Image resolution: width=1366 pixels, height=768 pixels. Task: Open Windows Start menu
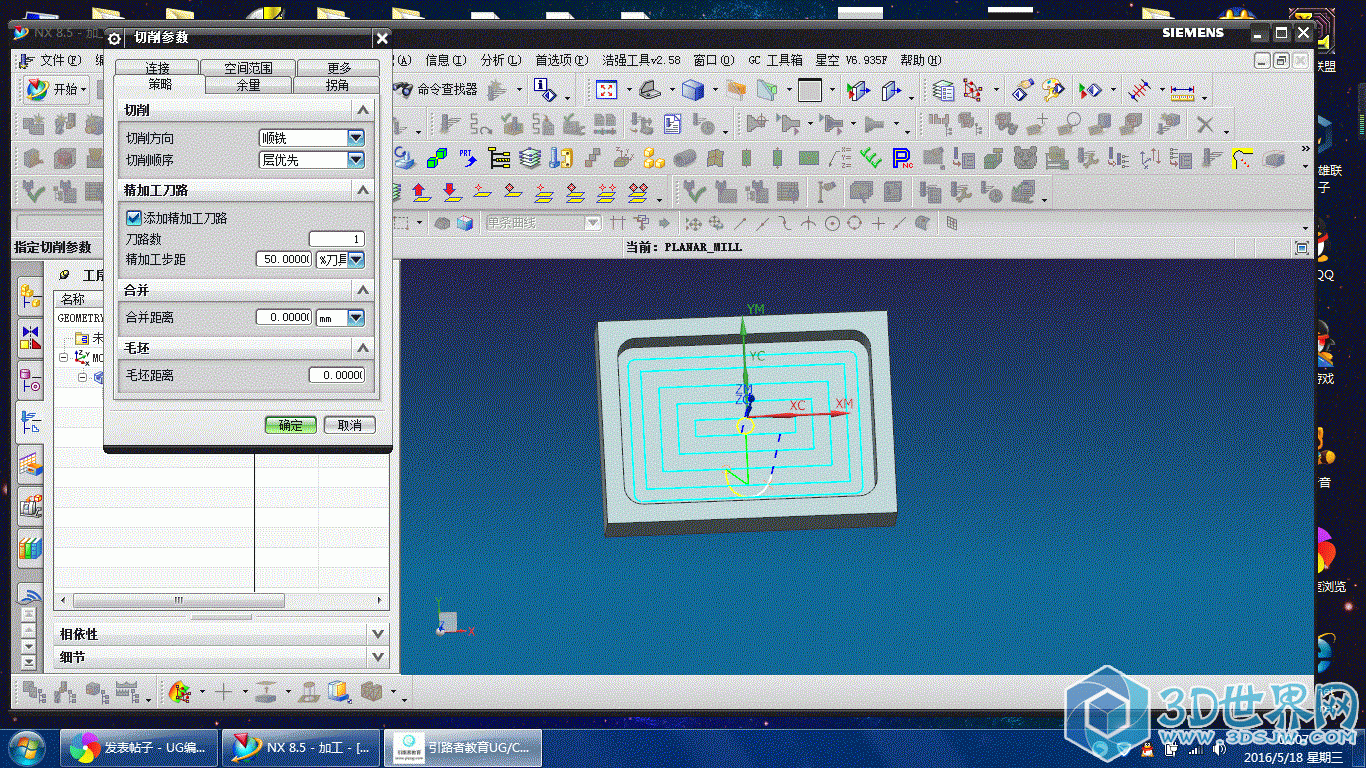click(x=25, y=747)
